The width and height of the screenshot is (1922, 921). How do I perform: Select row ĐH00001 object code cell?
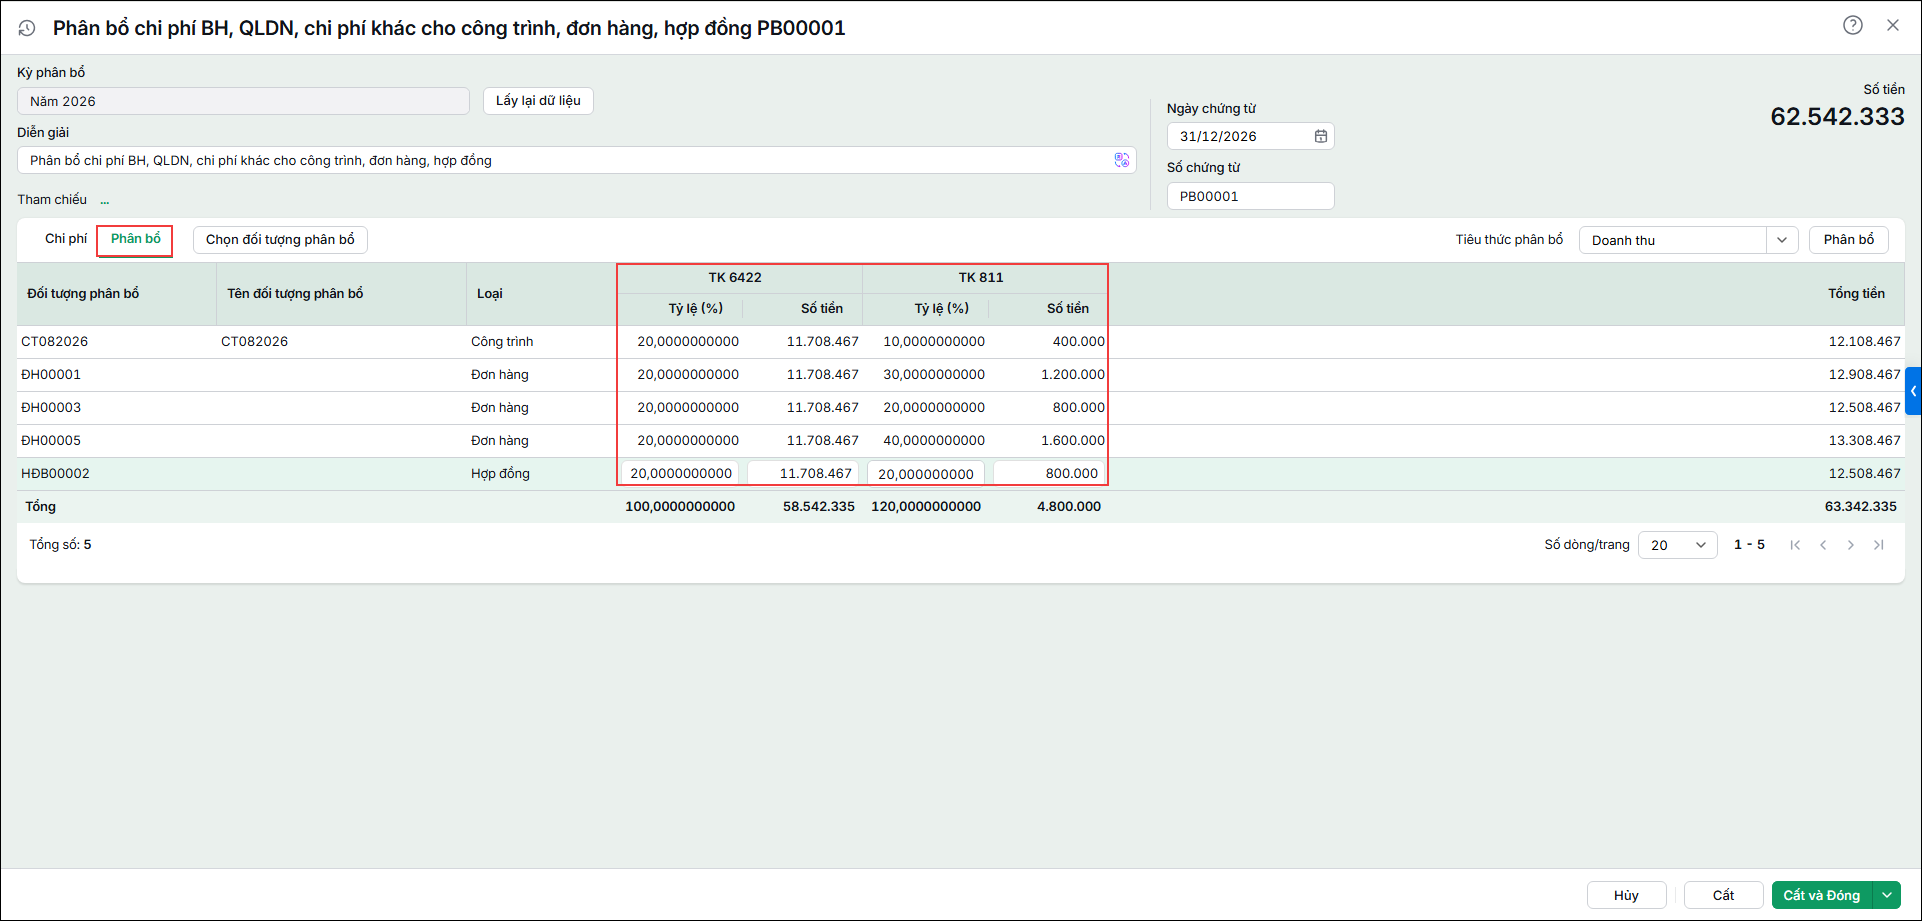tap(51, 375)
